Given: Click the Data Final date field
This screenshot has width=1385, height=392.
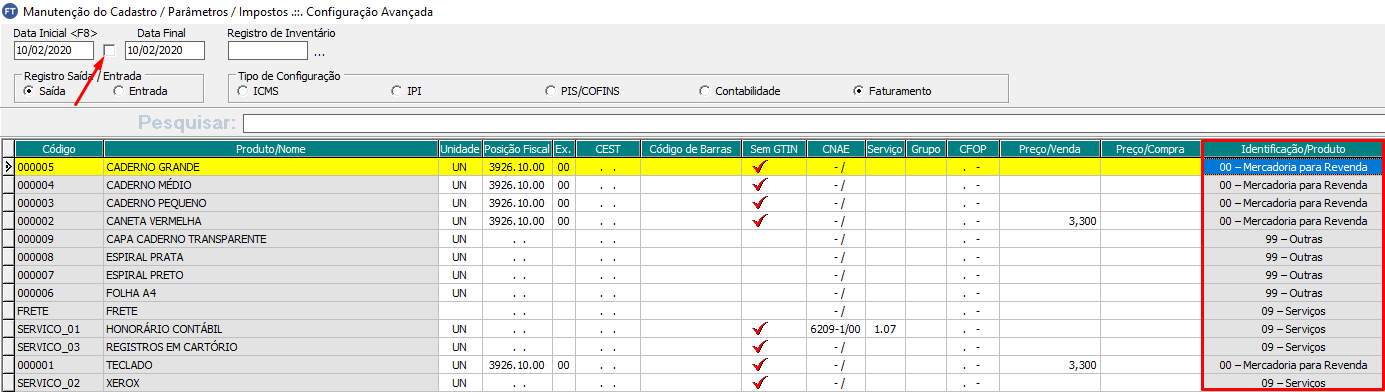Looking at the screenshot, I should [x=165, y=50].
